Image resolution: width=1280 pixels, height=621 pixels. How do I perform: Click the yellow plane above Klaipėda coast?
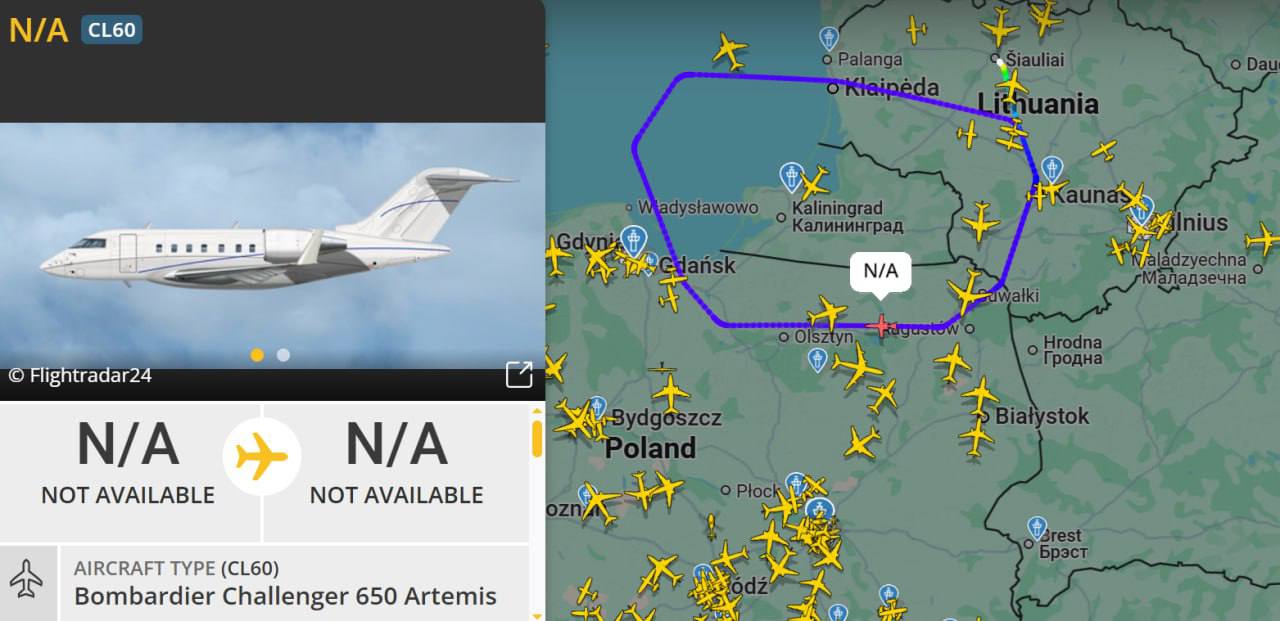point(730,50)
